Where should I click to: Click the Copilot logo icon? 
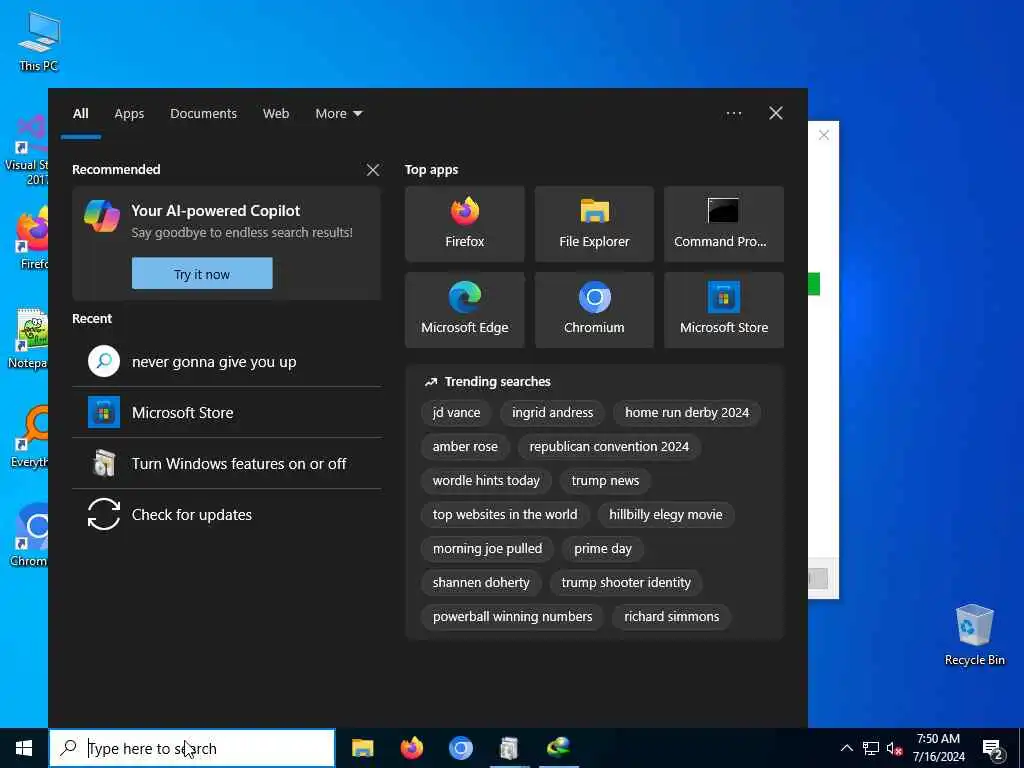102,216
